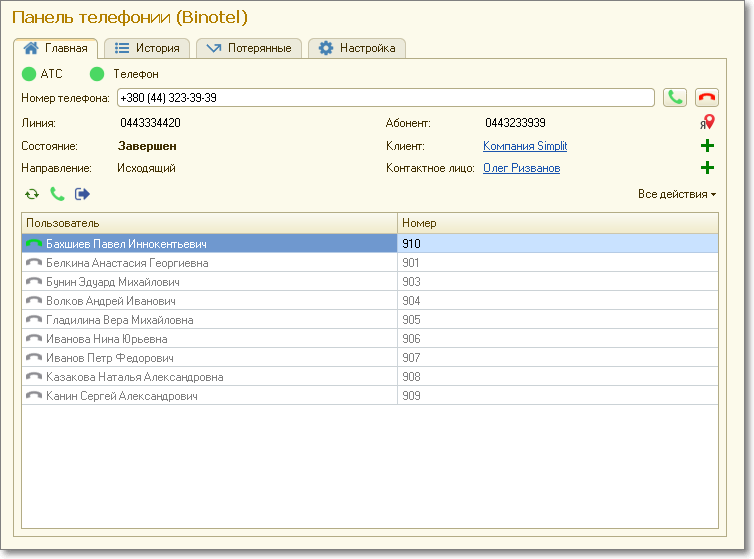Click the green АТС status indicator
This screenshot has width=754, height=559.
pos(28,74)
